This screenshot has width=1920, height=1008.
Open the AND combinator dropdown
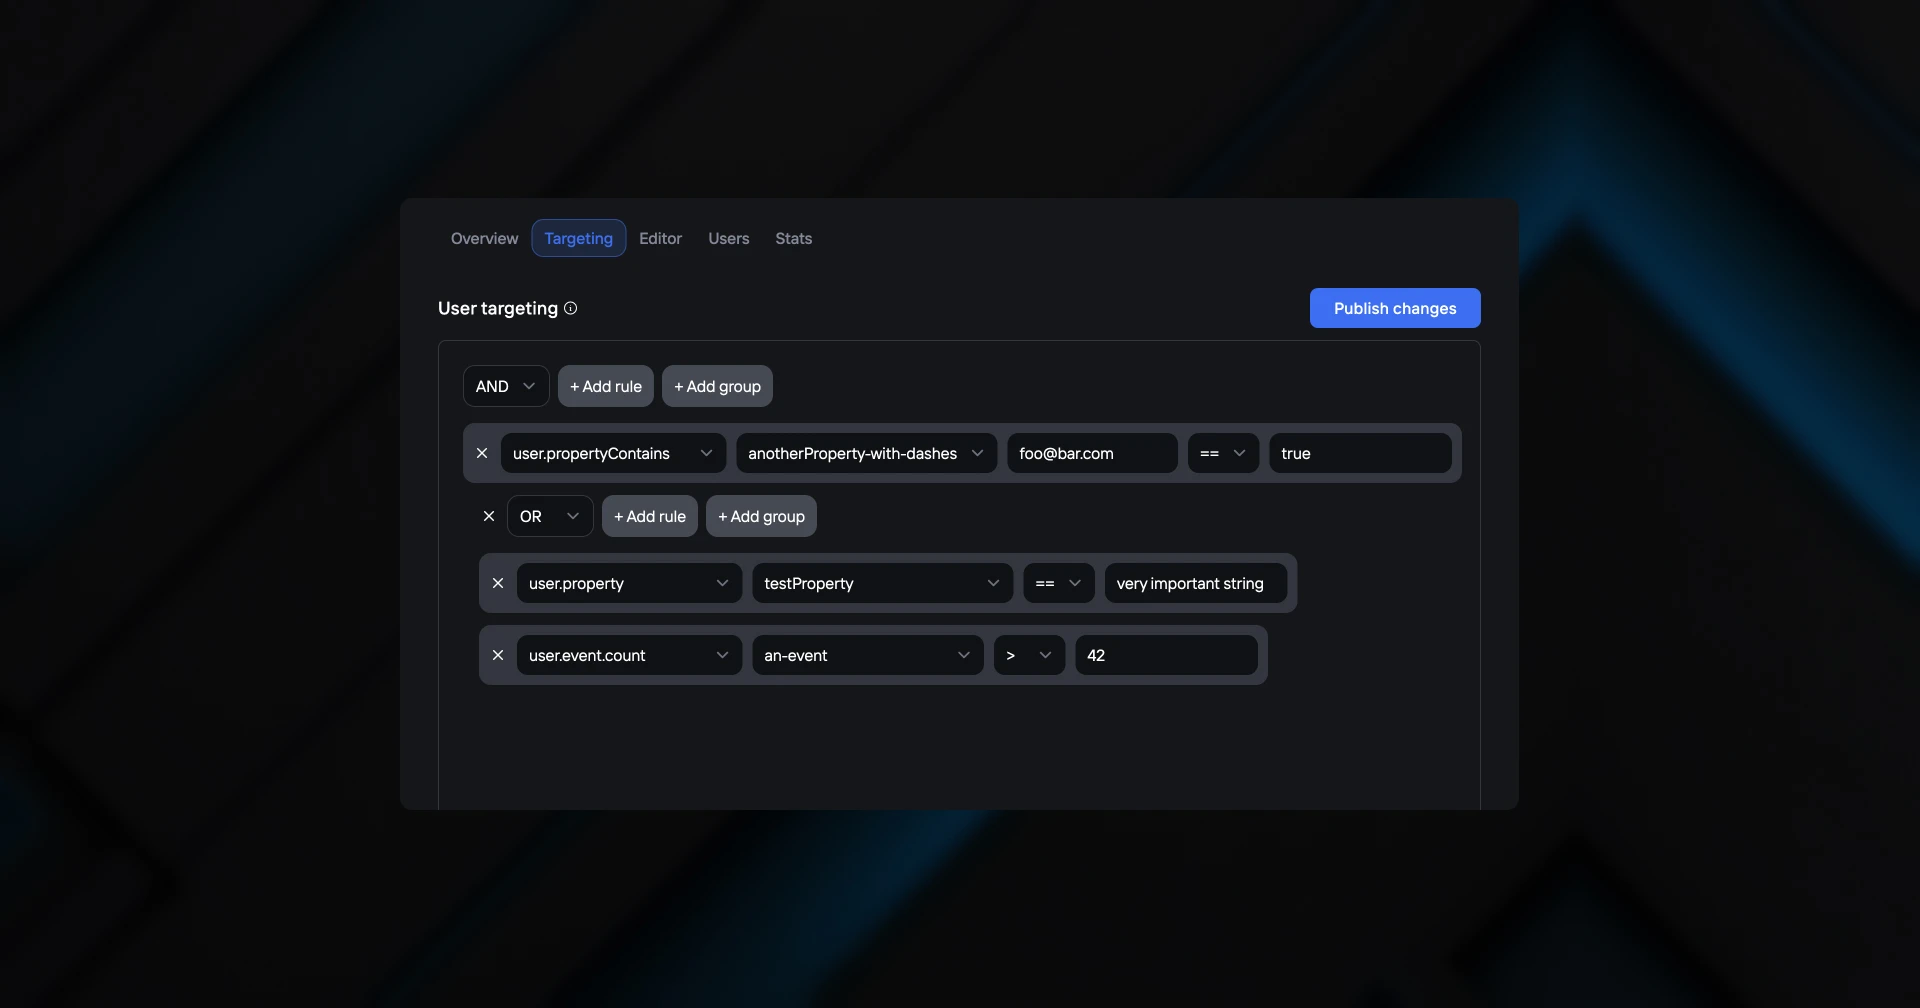(506, 386)
